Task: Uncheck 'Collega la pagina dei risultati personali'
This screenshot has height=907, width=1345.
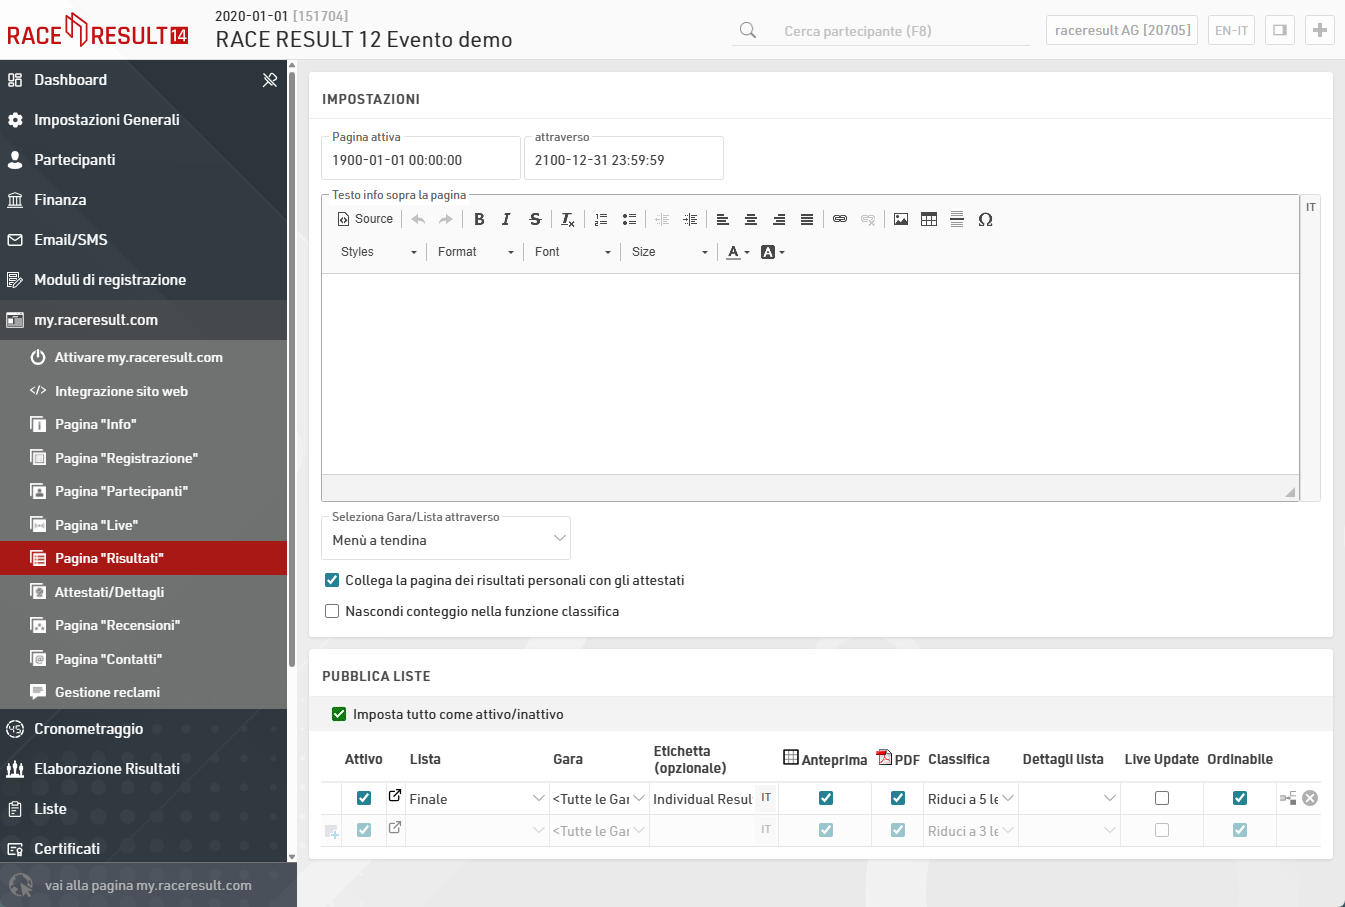Action: tap(332, 580)
